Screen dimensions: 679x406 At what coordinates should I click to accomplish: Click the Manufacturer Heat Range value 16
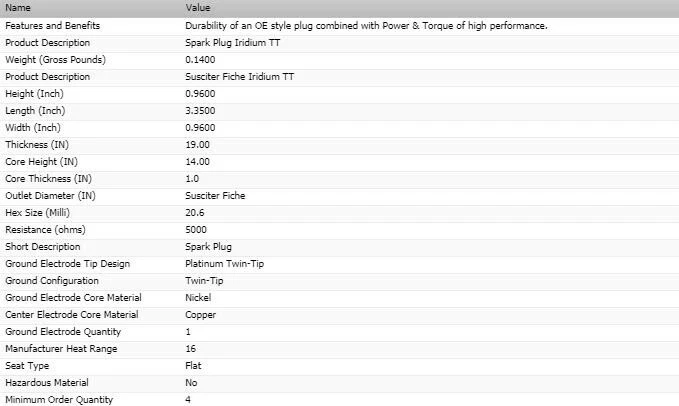tap(191, 349)
